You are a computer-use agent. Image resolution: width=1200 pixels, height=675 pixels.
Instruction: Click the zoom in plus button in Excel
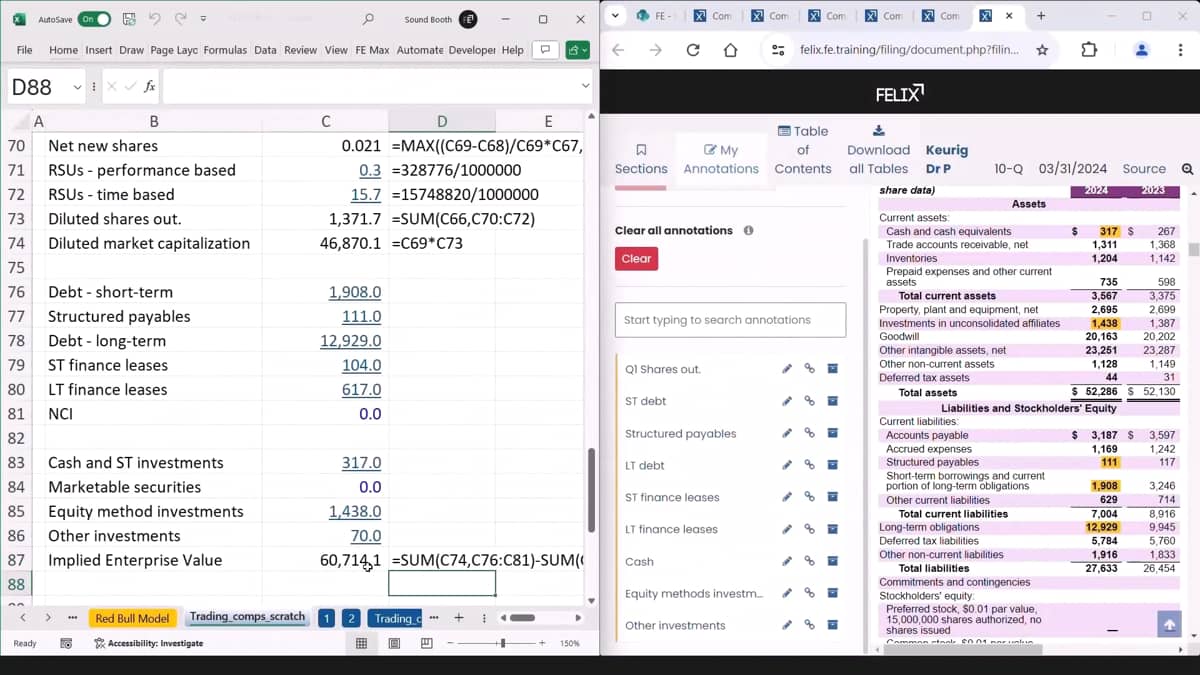[542, 643]
